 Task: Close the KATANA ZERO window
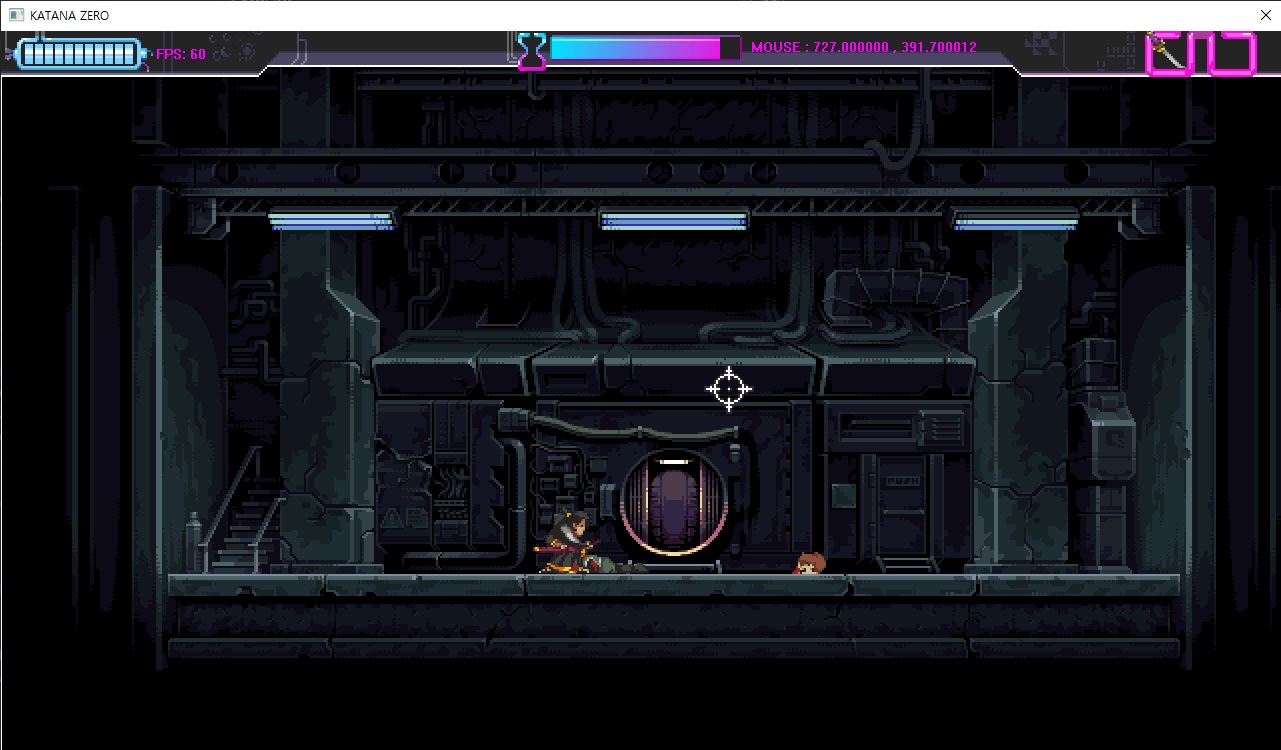(1265, 15)
